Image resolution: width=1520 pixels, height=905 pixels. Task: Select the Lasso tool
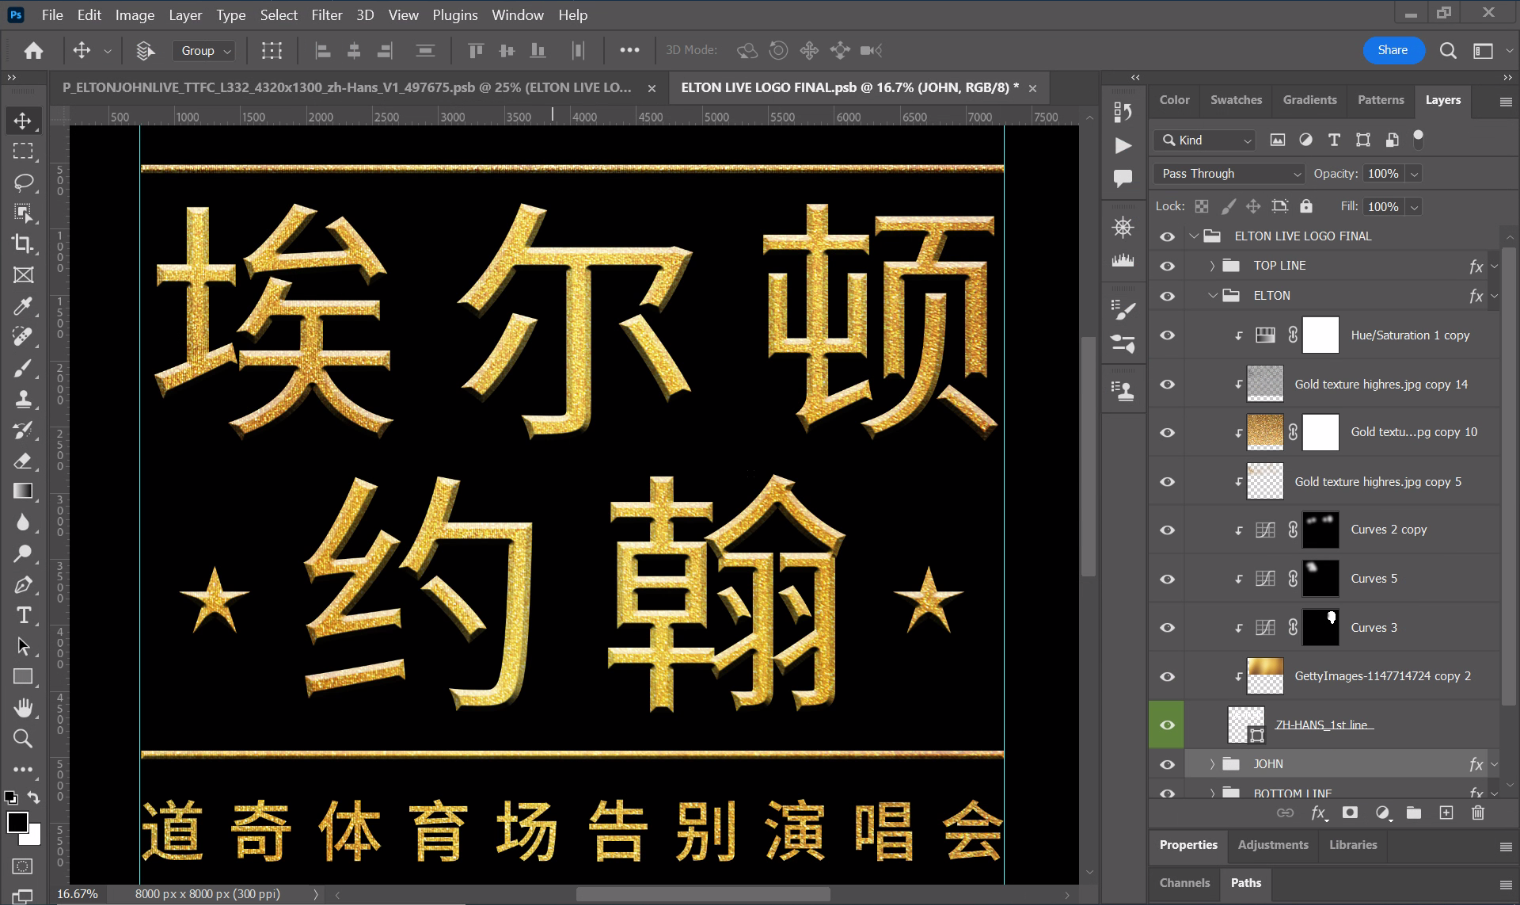(x=22, y=183)
